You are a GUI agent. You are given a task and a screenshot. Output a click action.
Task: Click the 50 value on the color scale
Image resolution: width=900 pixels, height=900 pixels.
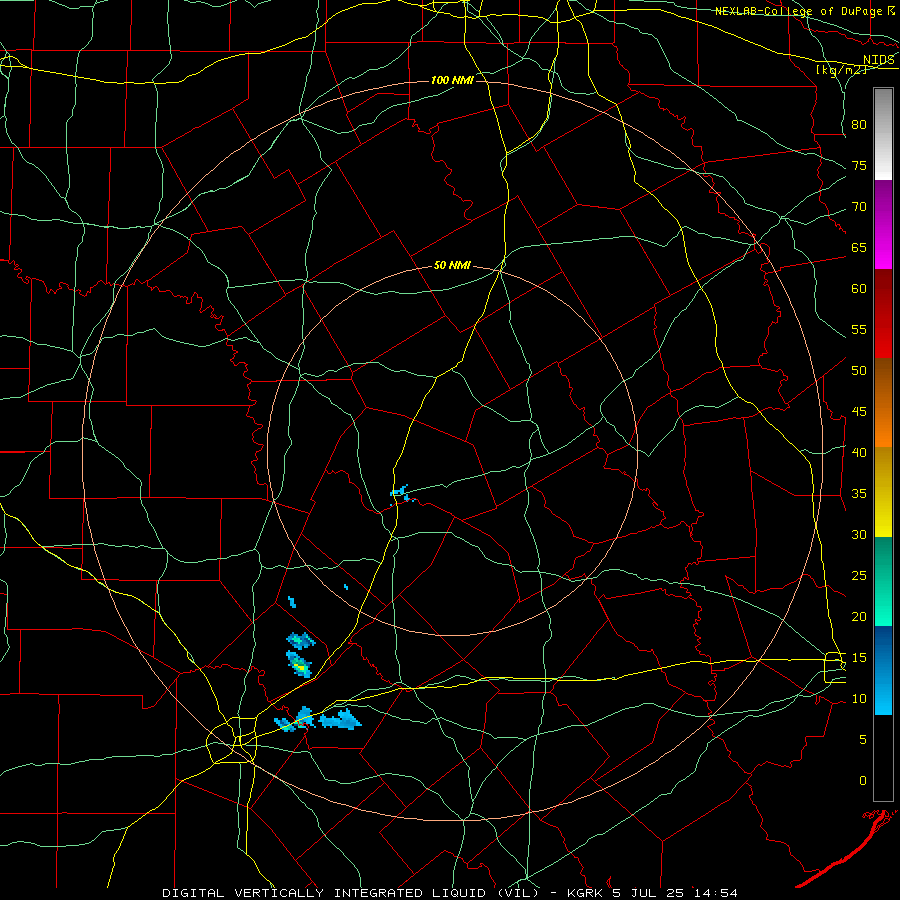pyautogui.click(x=859, y=371)
